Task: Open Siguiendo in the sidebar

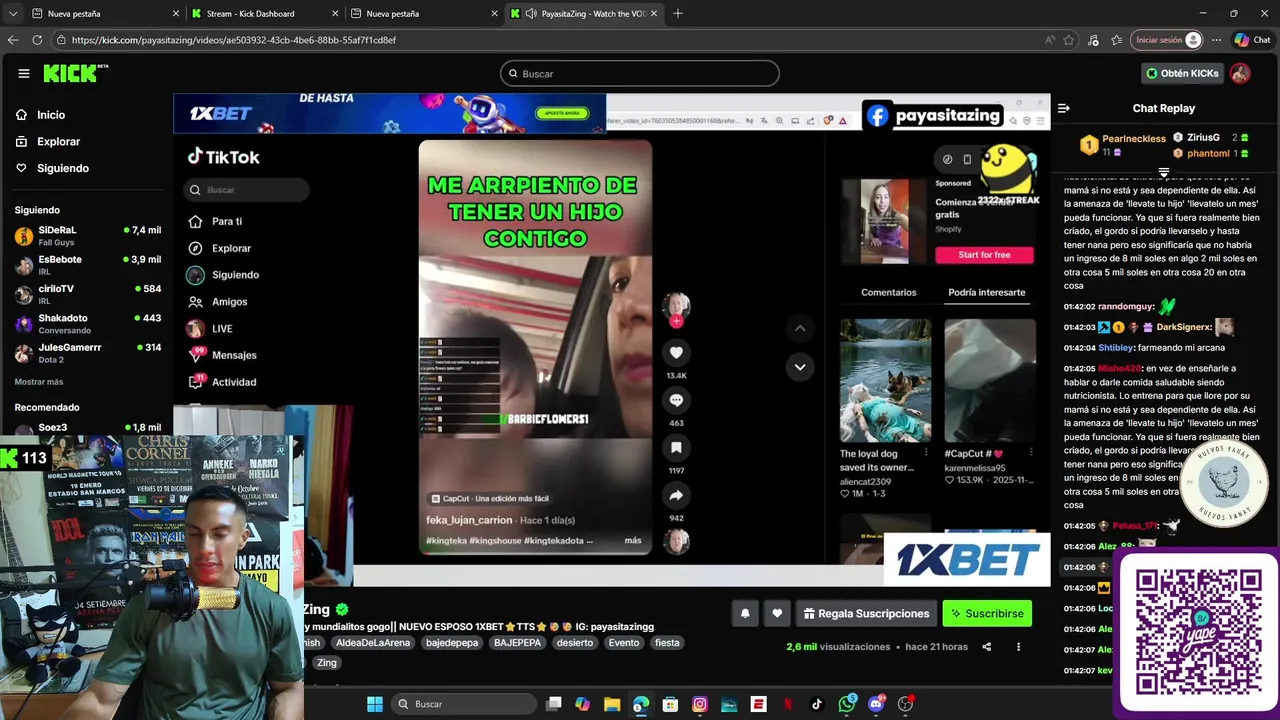Action: (62, 168)
